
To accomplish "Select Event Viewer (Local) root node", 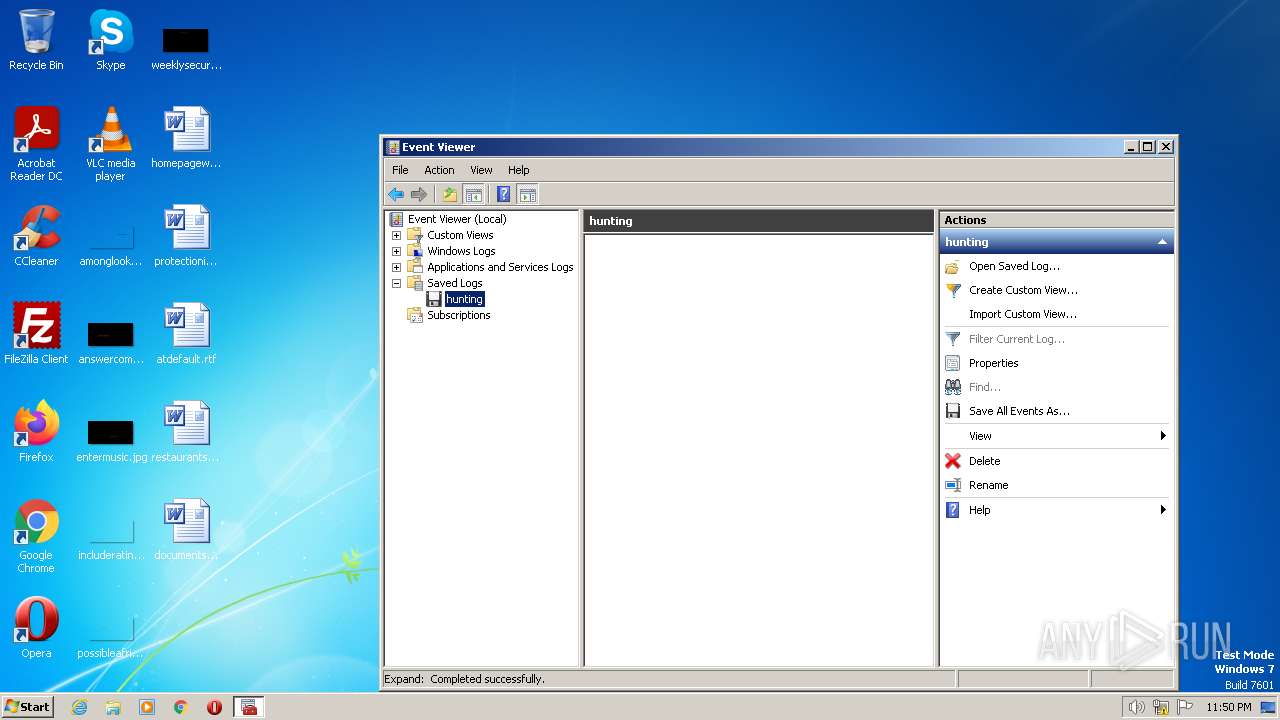I will pyautogui.click(x=457, y=219).
